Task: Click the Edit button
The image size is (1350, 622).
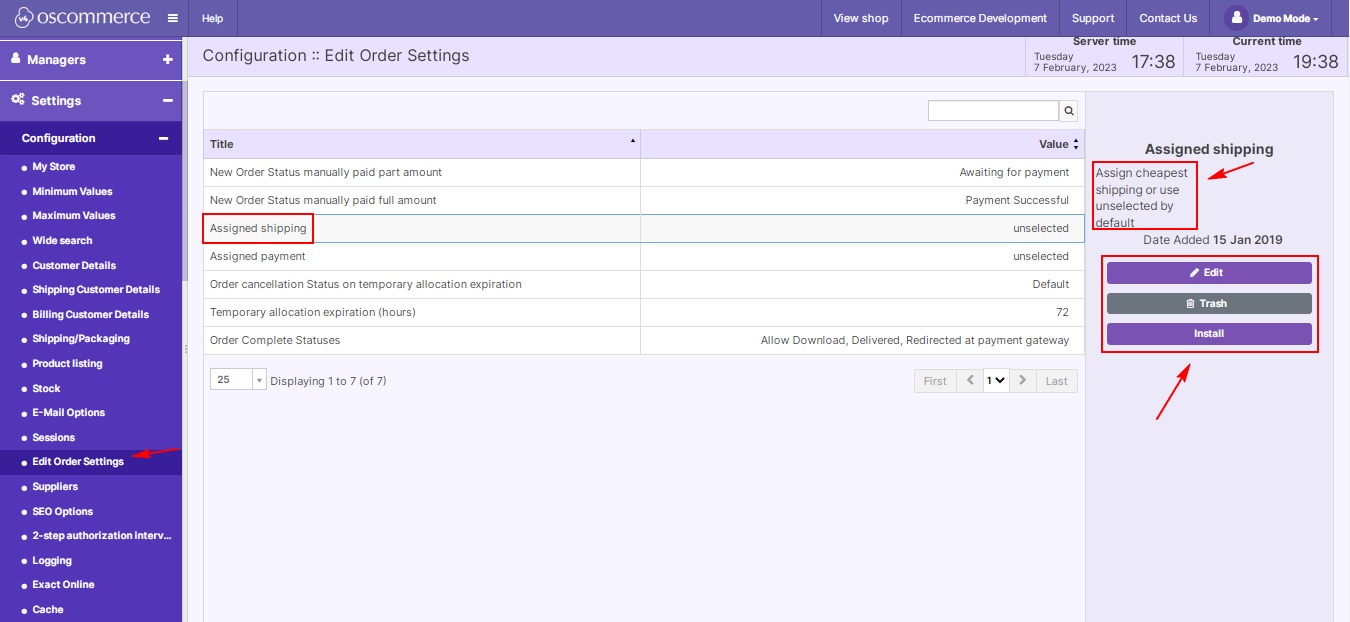Action: [x=1208, y=273]
